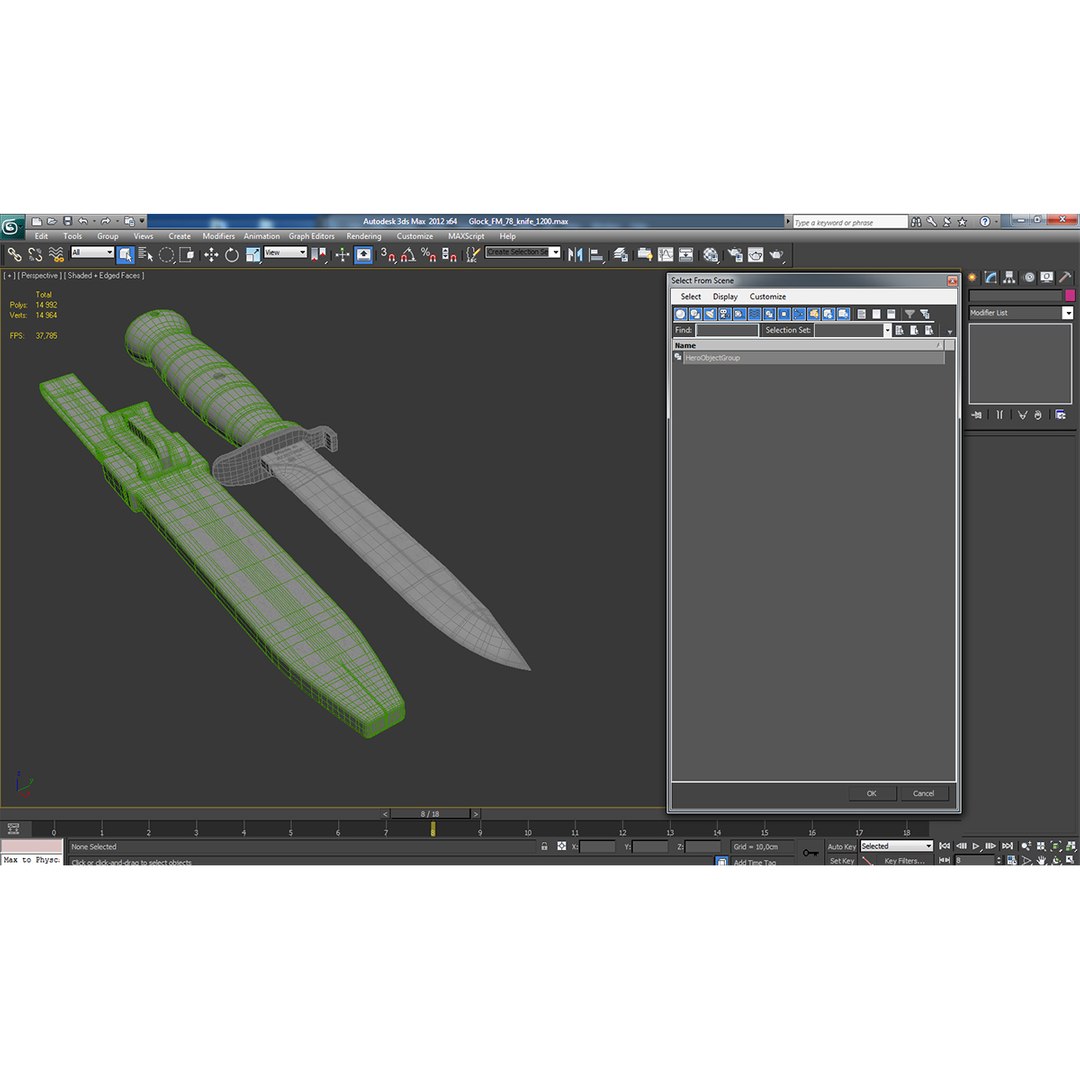This screenshot has height=1080, width=1080.
Task: Click Shaded + Edged Faces viewport label
Action: click(x=104, y=276)
